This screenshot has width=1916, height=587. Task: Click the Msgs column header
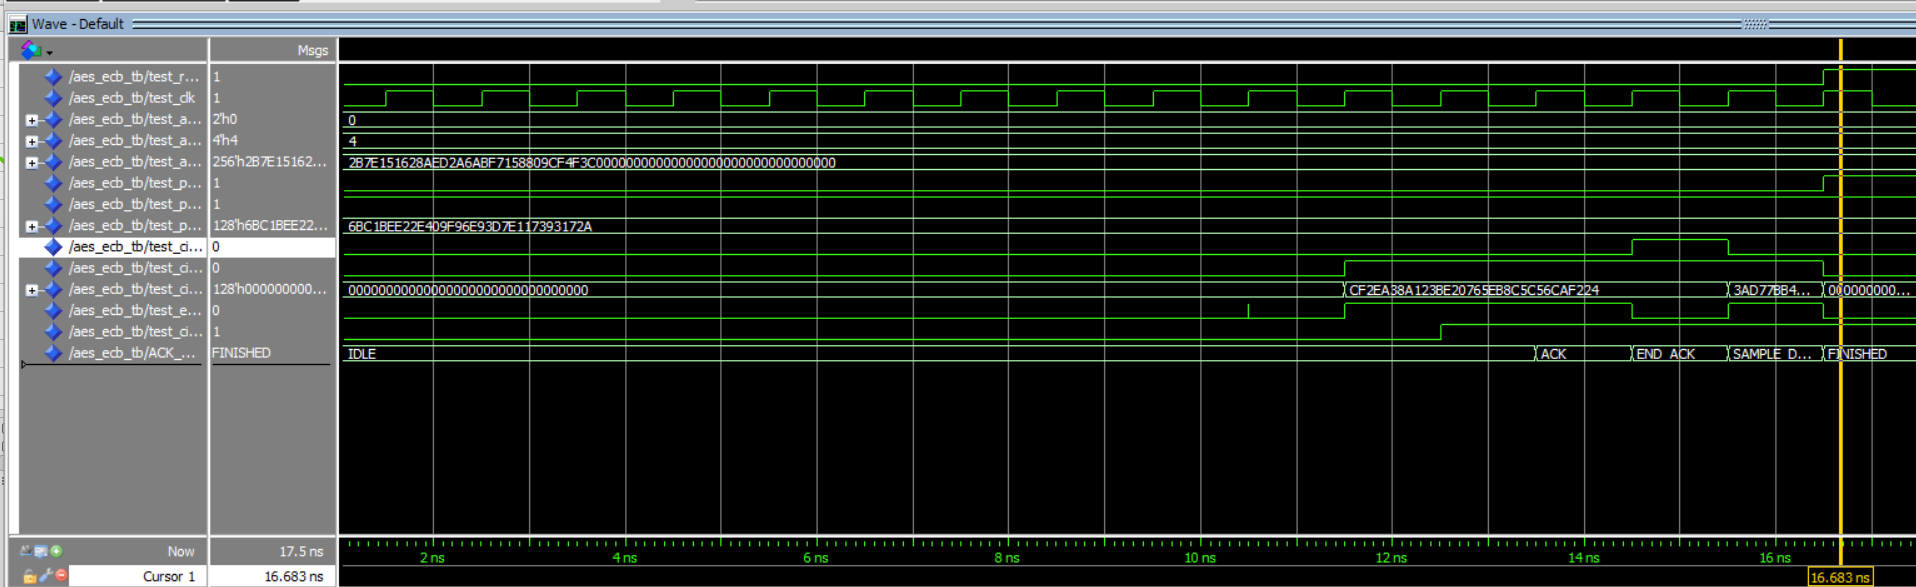312,50
